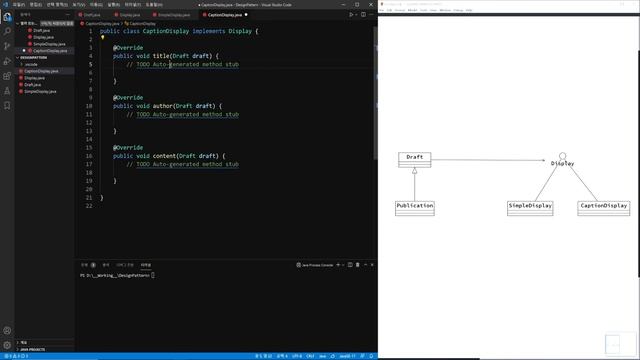Open the Go menu in VS Code
The height and width of the screenshot is (360, 640).
tap(96, 5)
